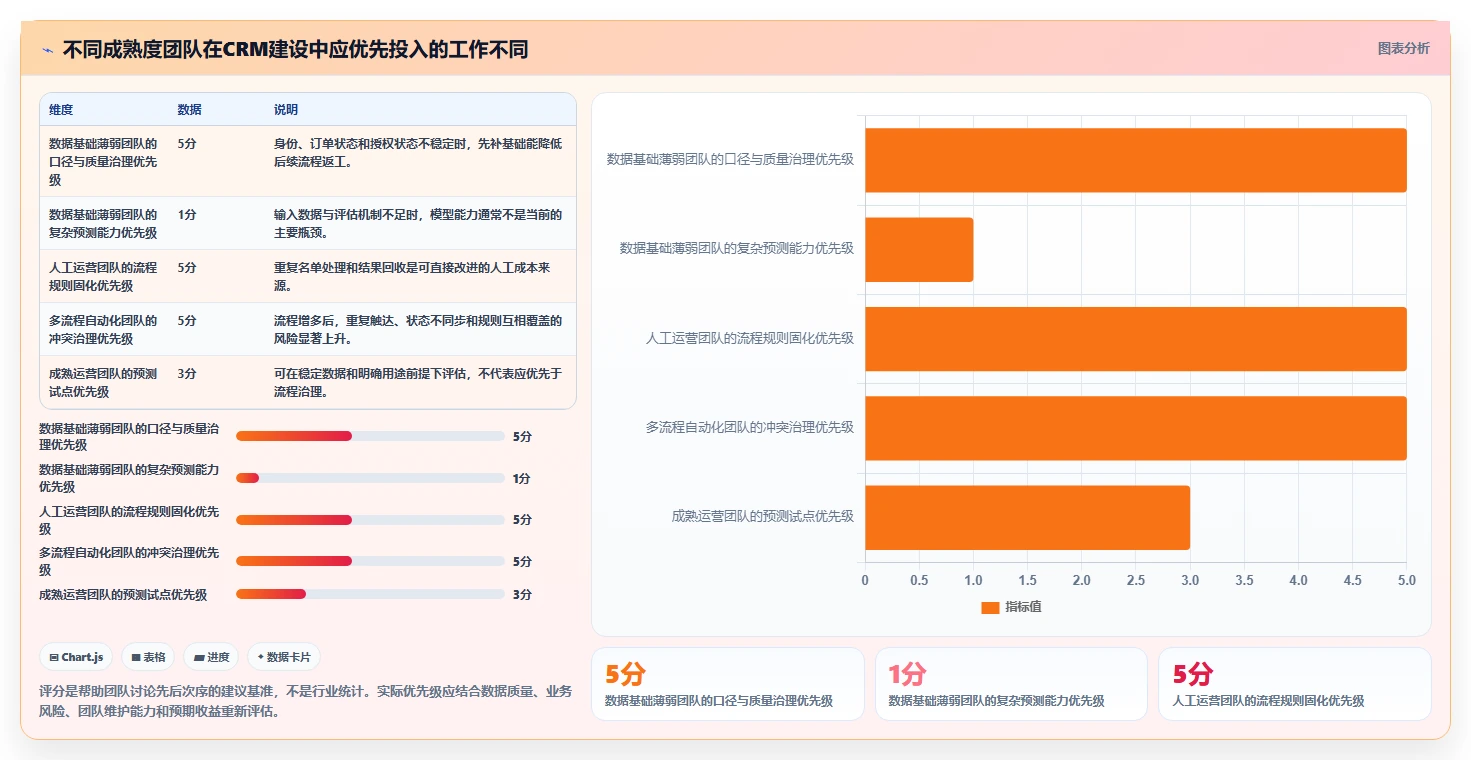1471x760 pixels.
Task: Click description starting 输入数据与评估机制不足时
Action: [x=418, y=224]
